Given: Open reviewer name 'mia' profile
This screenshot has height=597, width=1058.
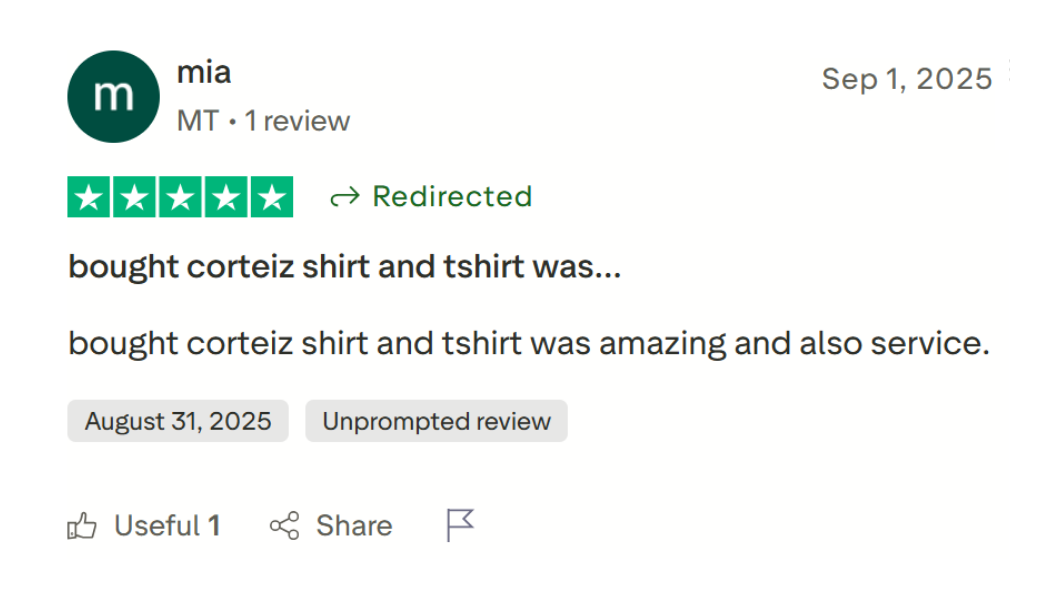Looking at the screenshot, I should coord(203,73).
